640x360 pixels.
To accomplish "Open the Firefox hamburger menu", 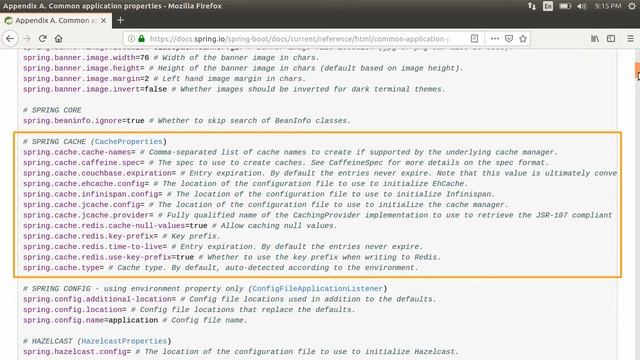I will coord(630,39).
